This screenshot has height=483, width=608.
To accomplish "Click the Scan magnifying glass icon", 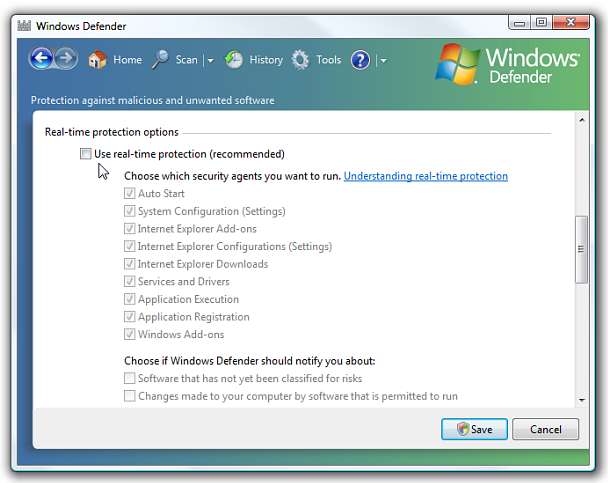I will (x=160, y=59).
